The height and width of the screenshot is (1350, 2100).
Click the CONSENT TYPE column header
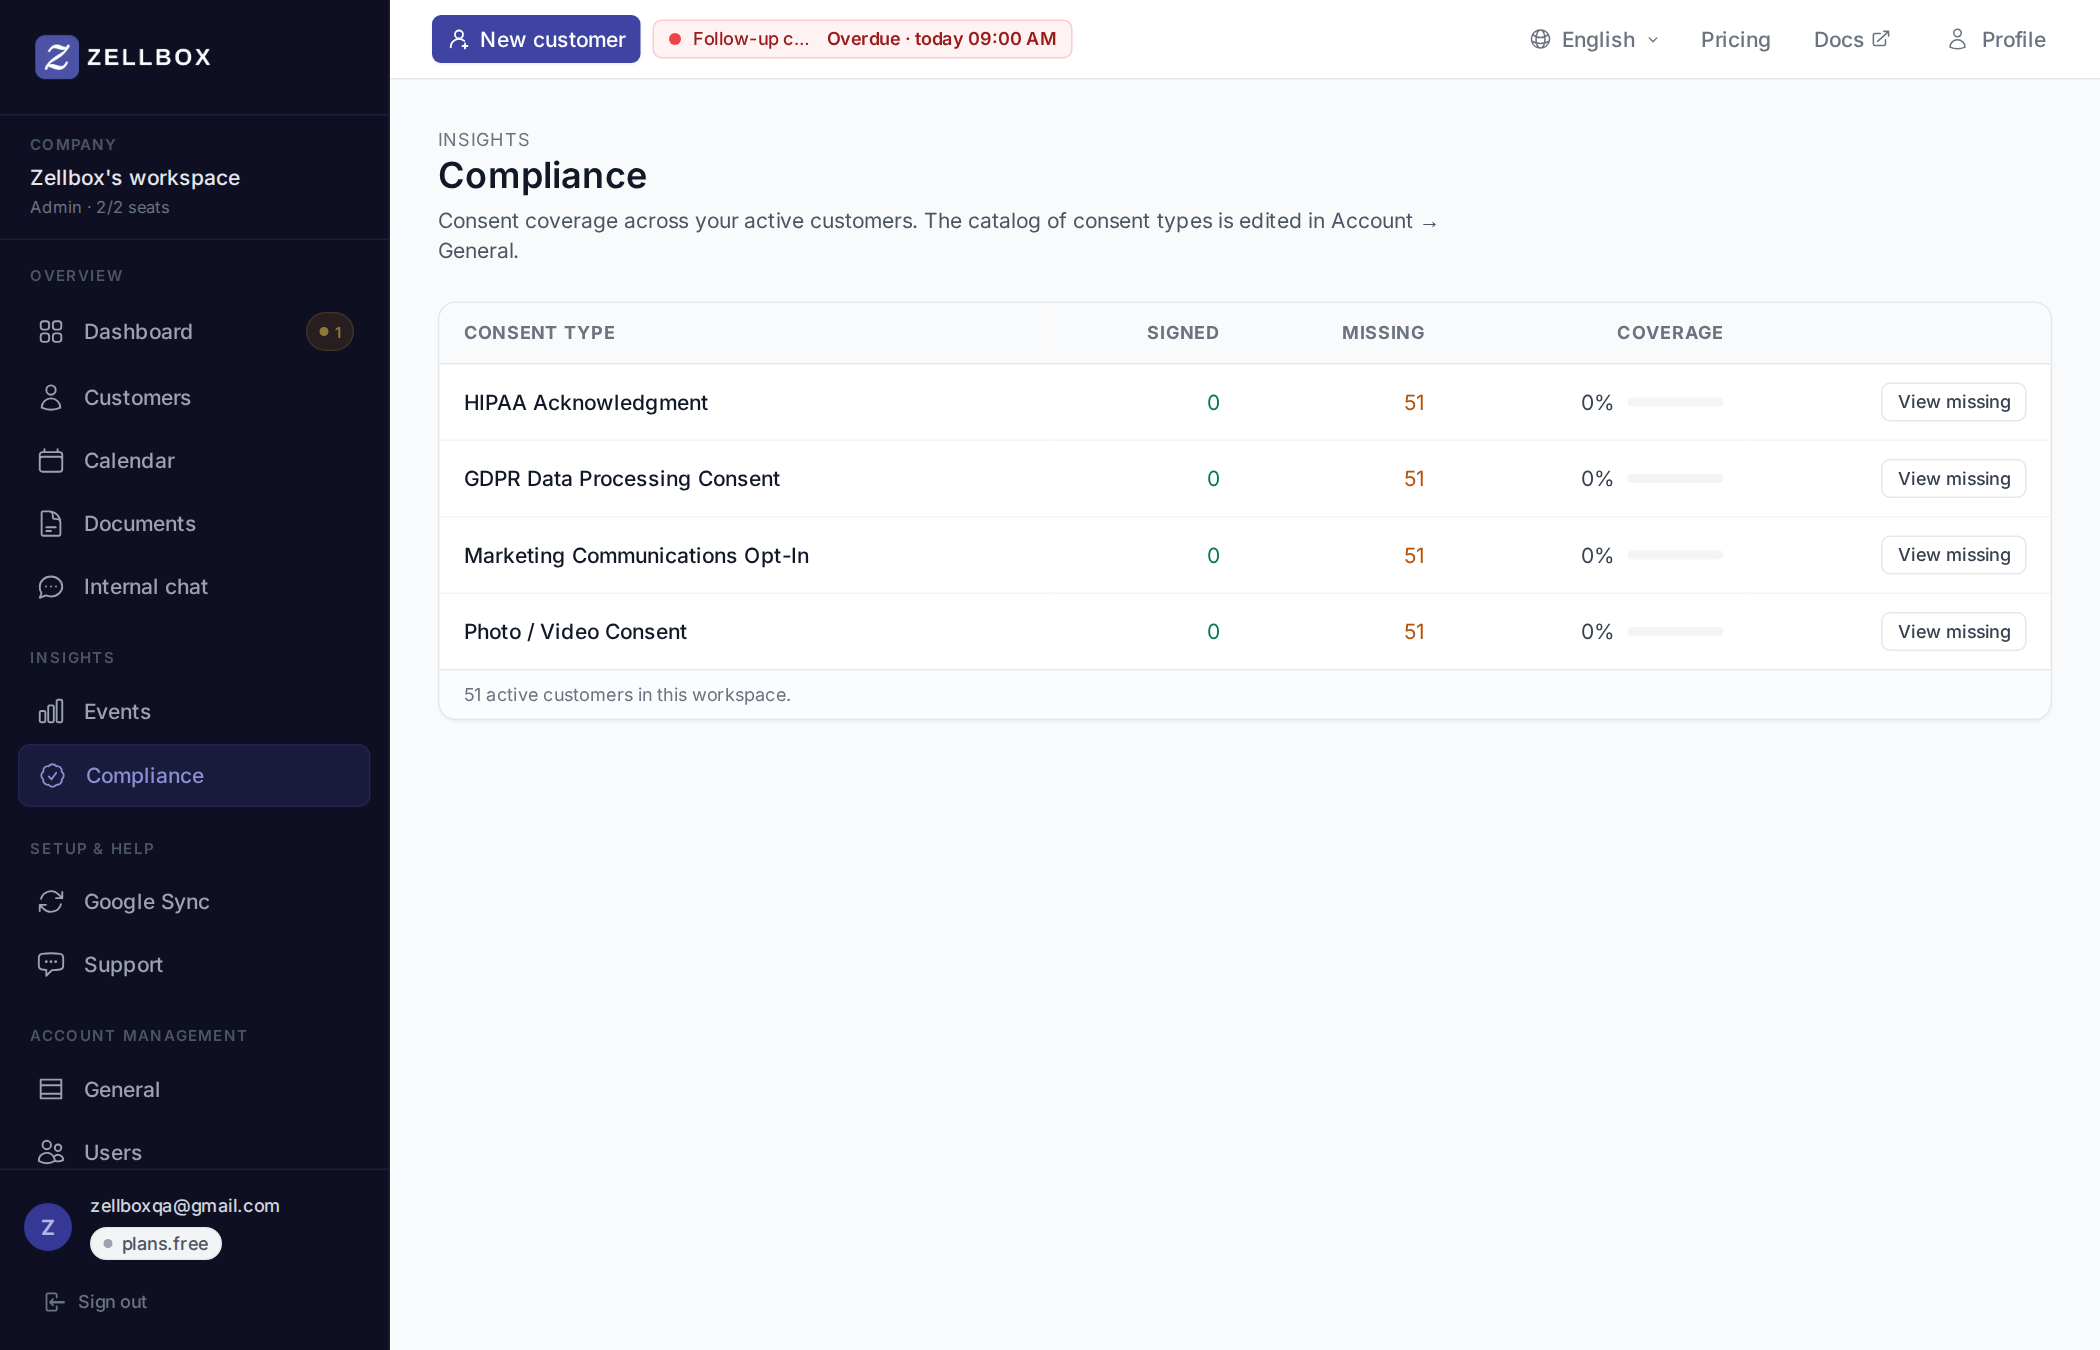point(539,333)
